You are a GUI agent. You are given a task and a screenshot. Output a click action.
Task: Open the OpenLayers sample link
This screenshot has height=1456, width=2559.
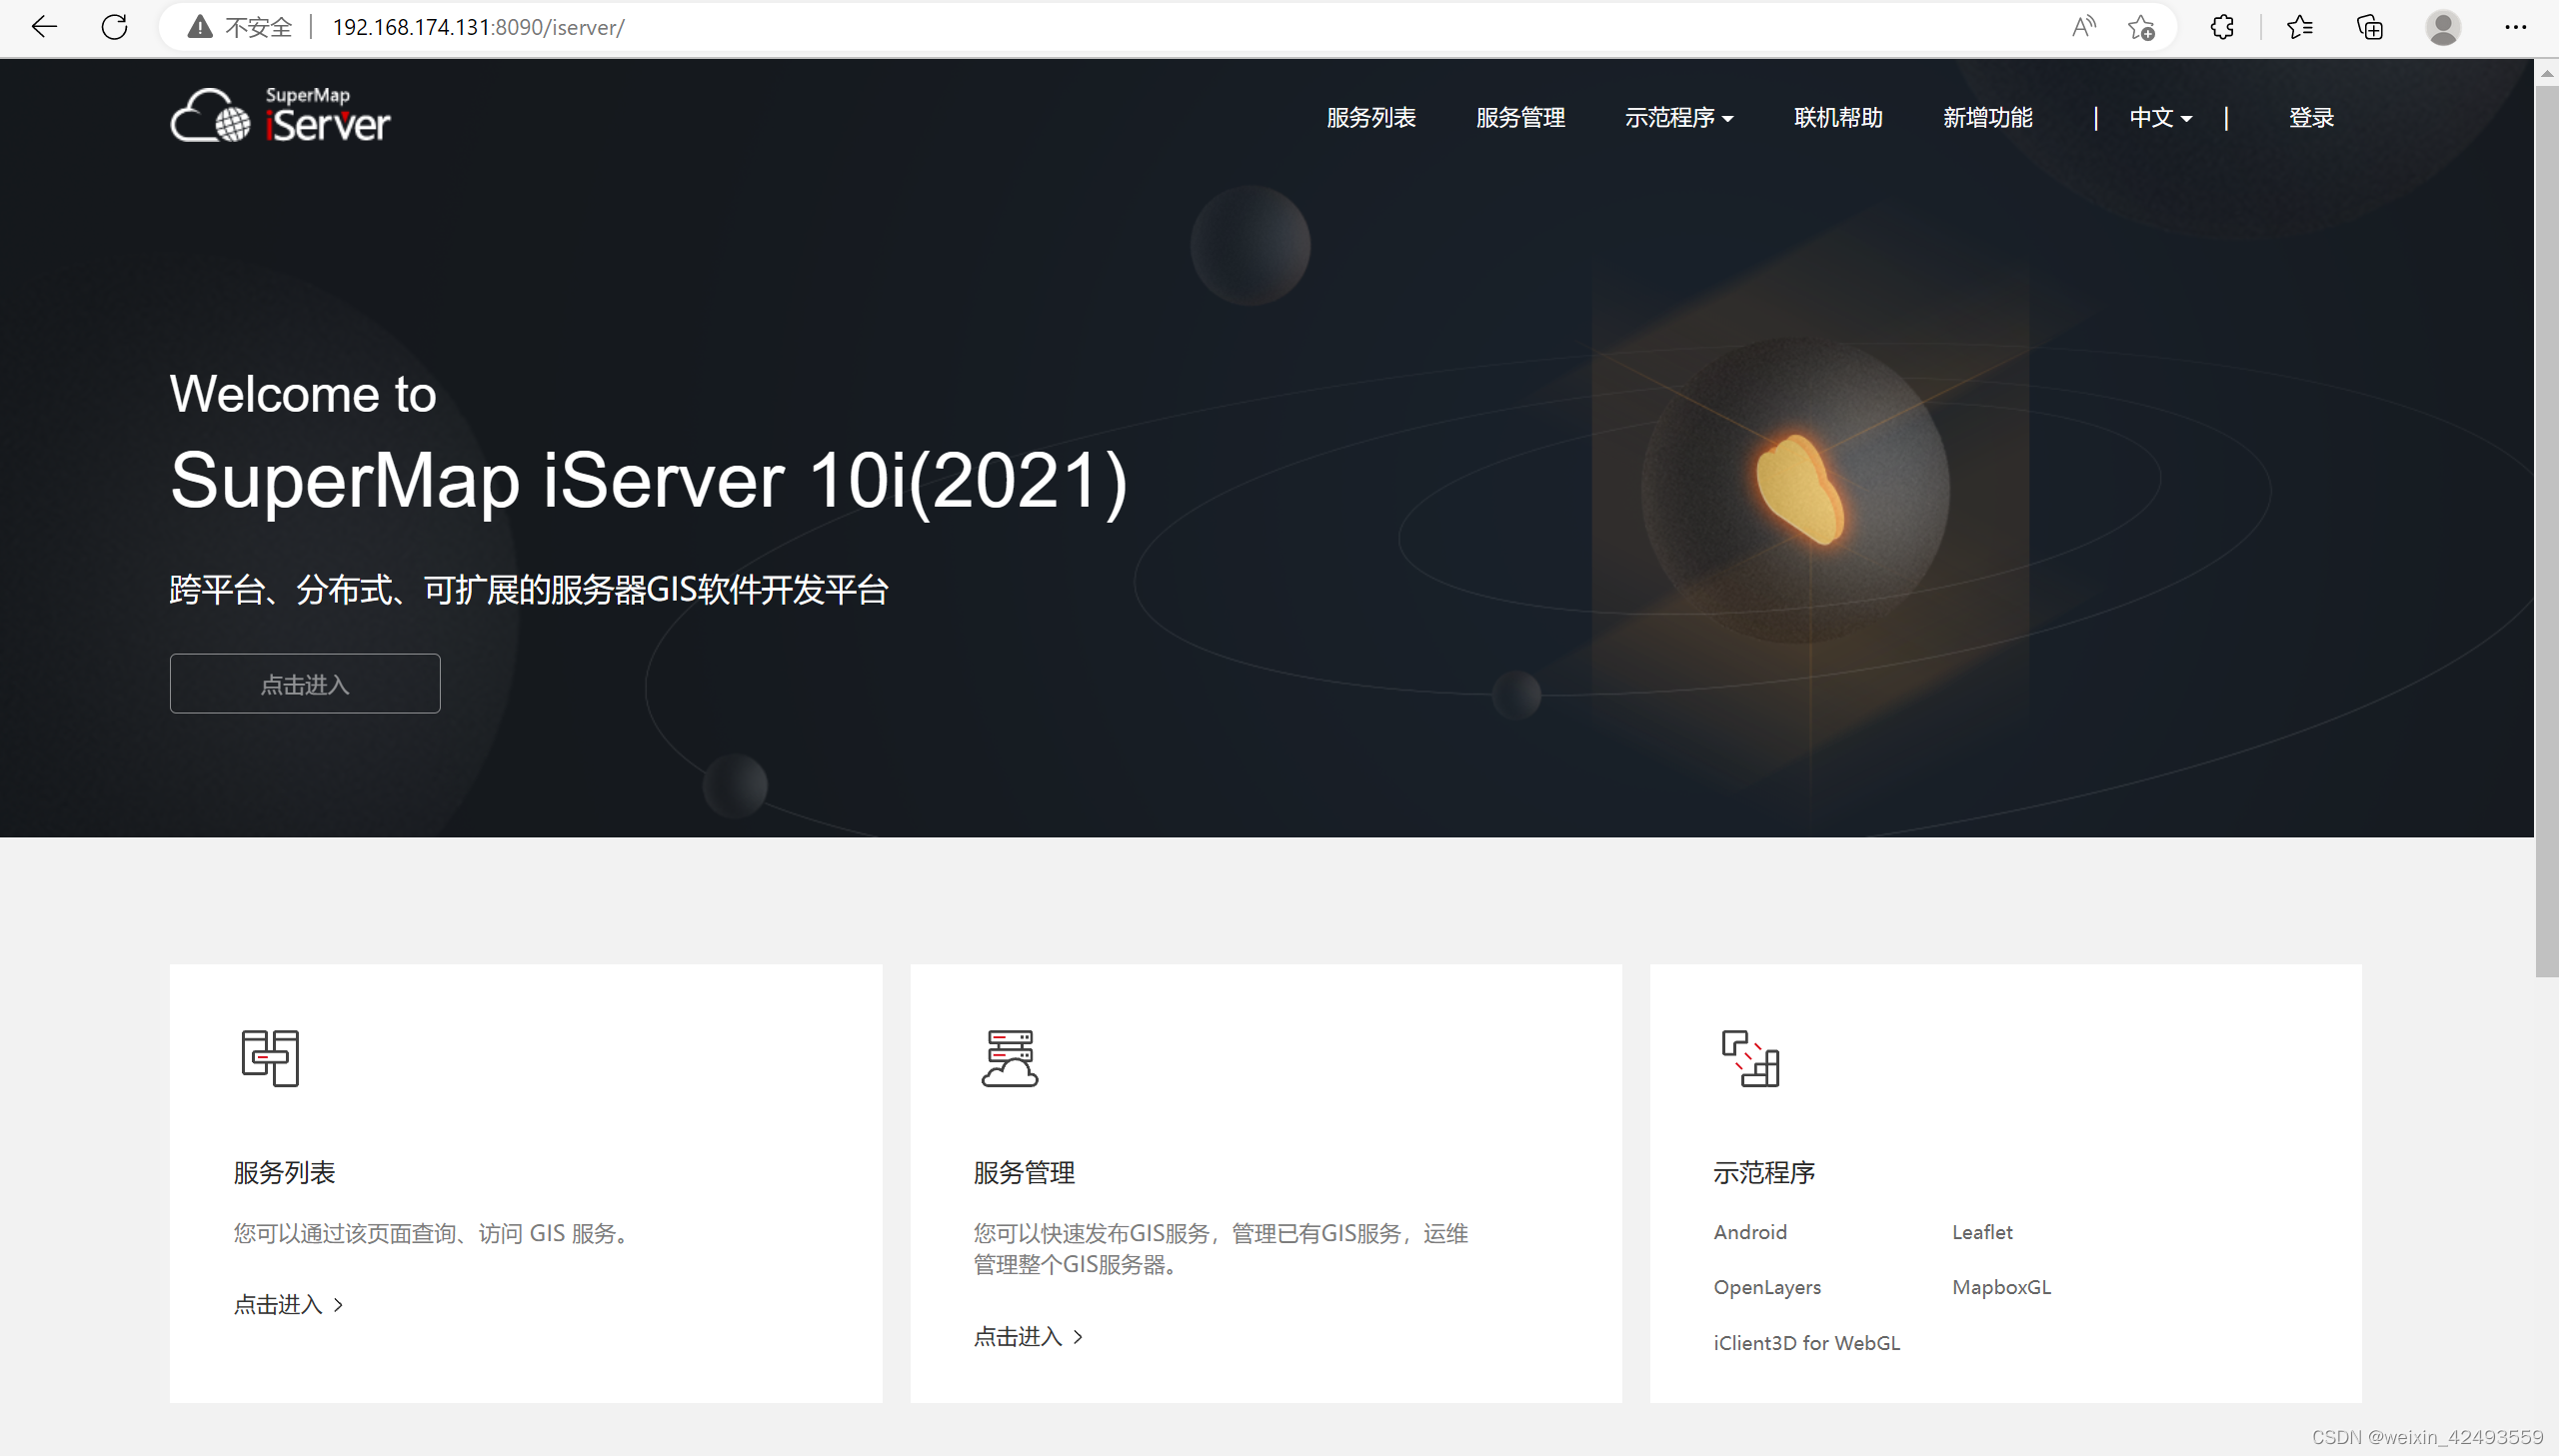click(x=1767, y=1288)
